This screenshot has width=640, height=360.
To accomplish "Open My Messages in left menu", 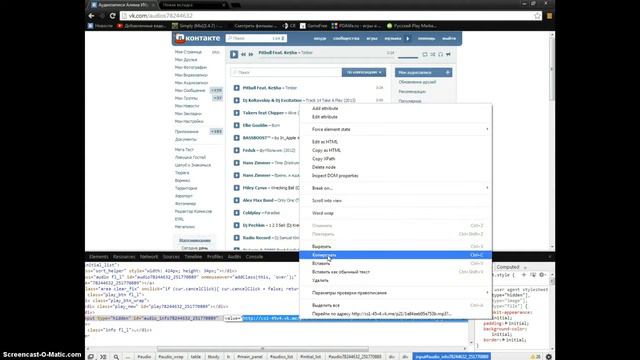I will 190,91.
